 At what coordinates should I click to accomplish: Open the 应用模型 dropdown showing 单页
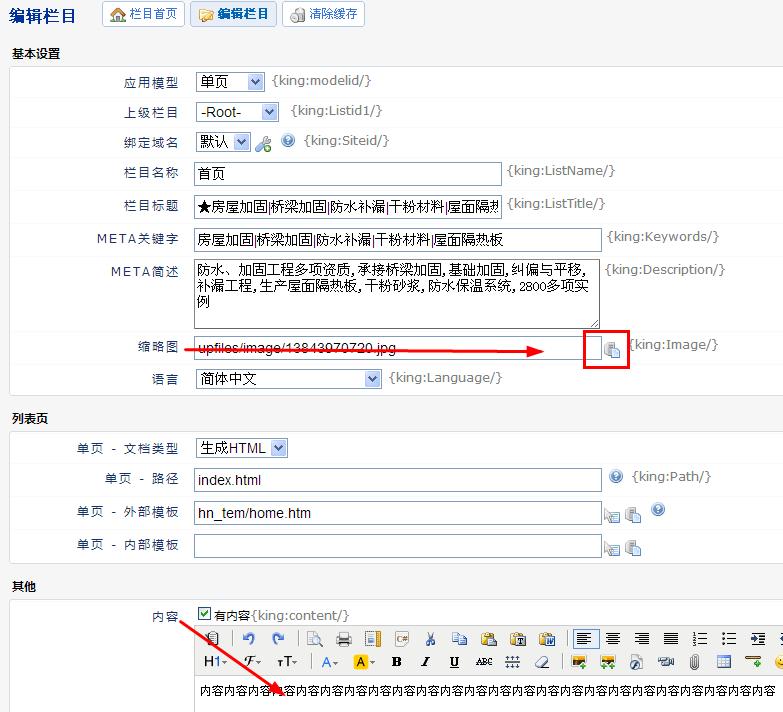click(230, 82)
